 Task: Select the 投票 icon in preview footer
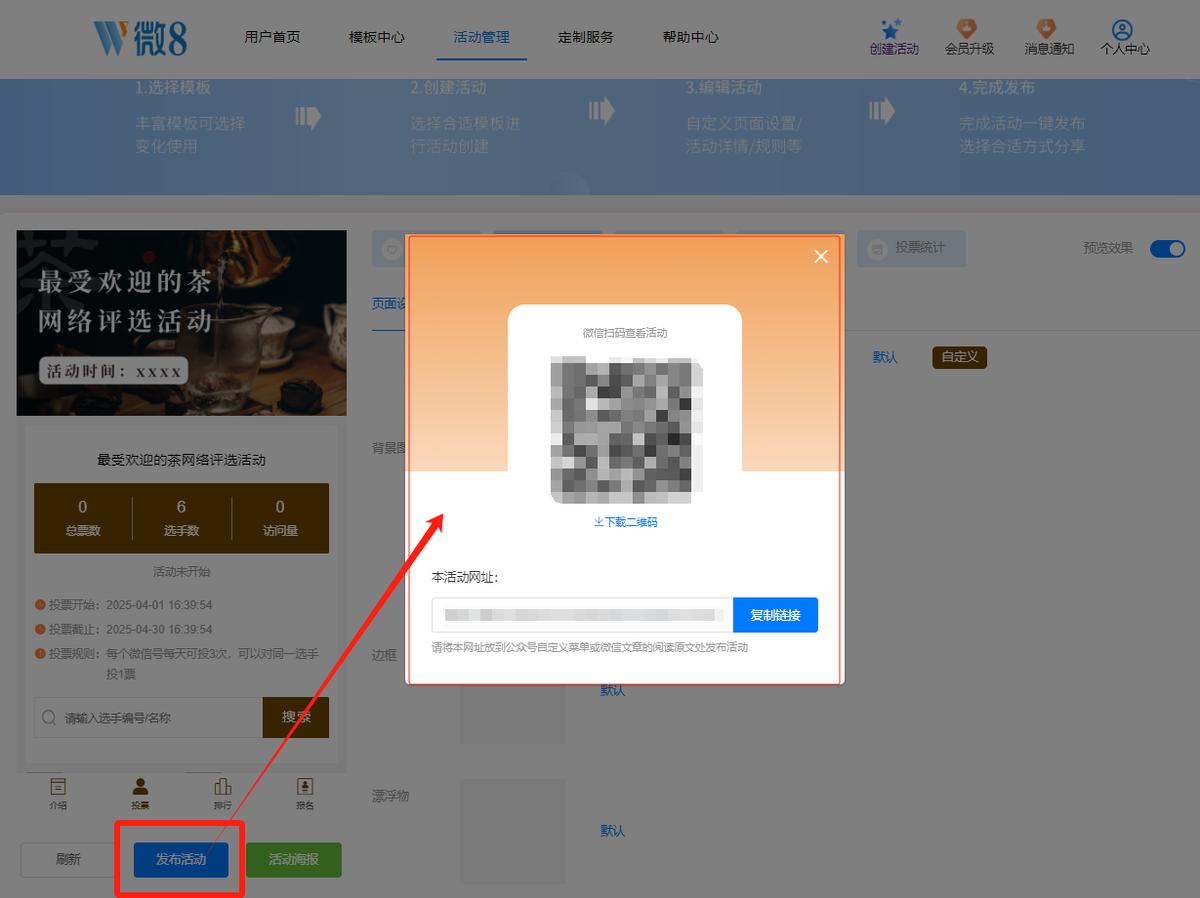(x=141, y=787)
